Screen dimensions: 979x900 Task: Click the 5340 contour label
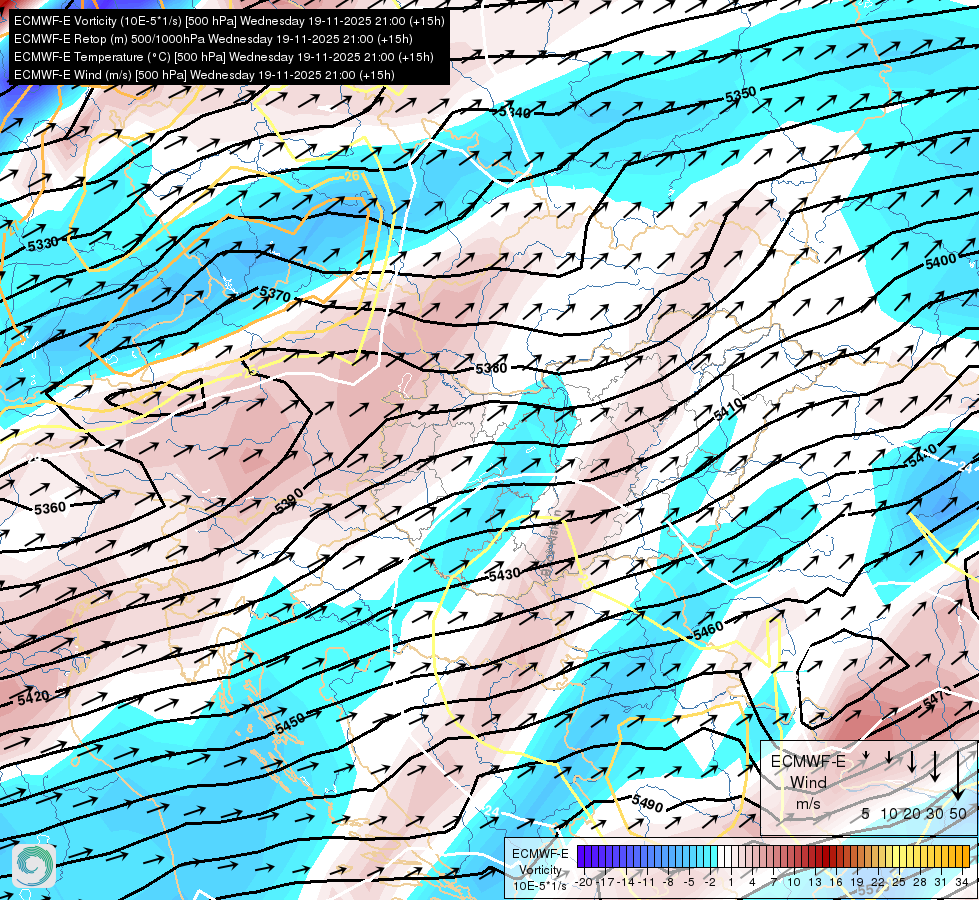pyautogui.click(x=514, y=112)
